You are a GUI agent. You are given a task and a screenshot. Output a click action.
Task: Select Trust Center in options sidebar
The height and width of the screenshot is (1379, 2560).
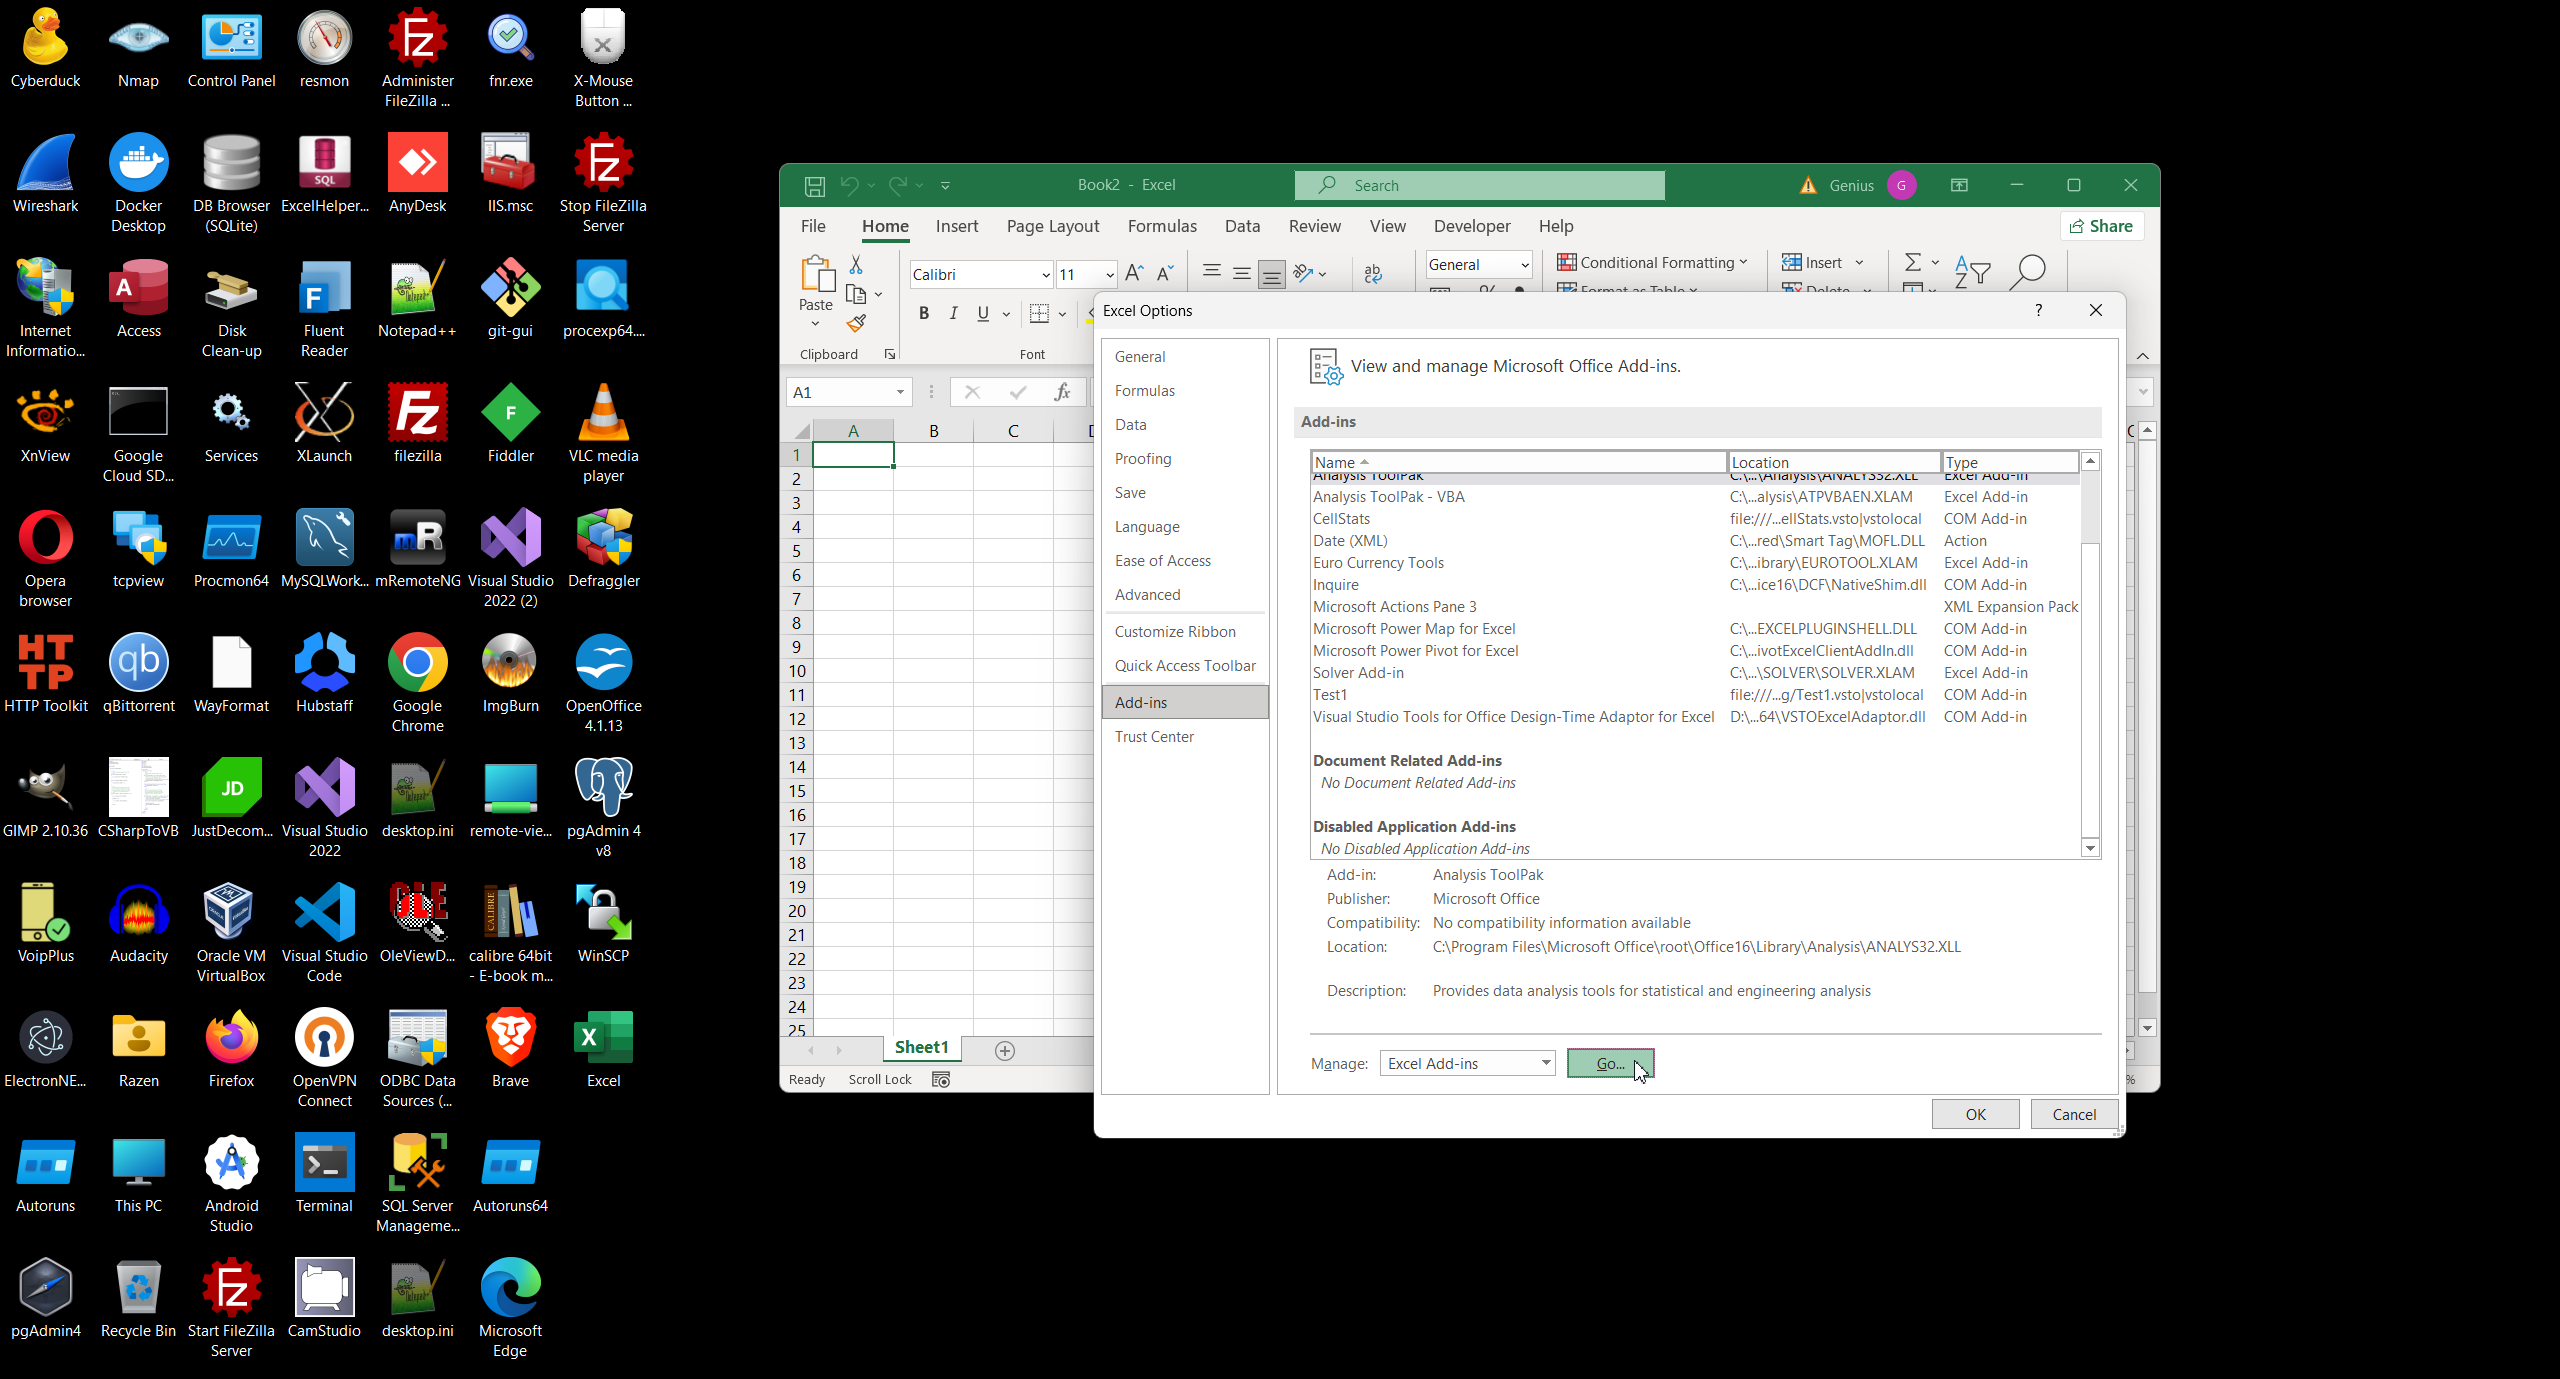tap(1154, 736)
